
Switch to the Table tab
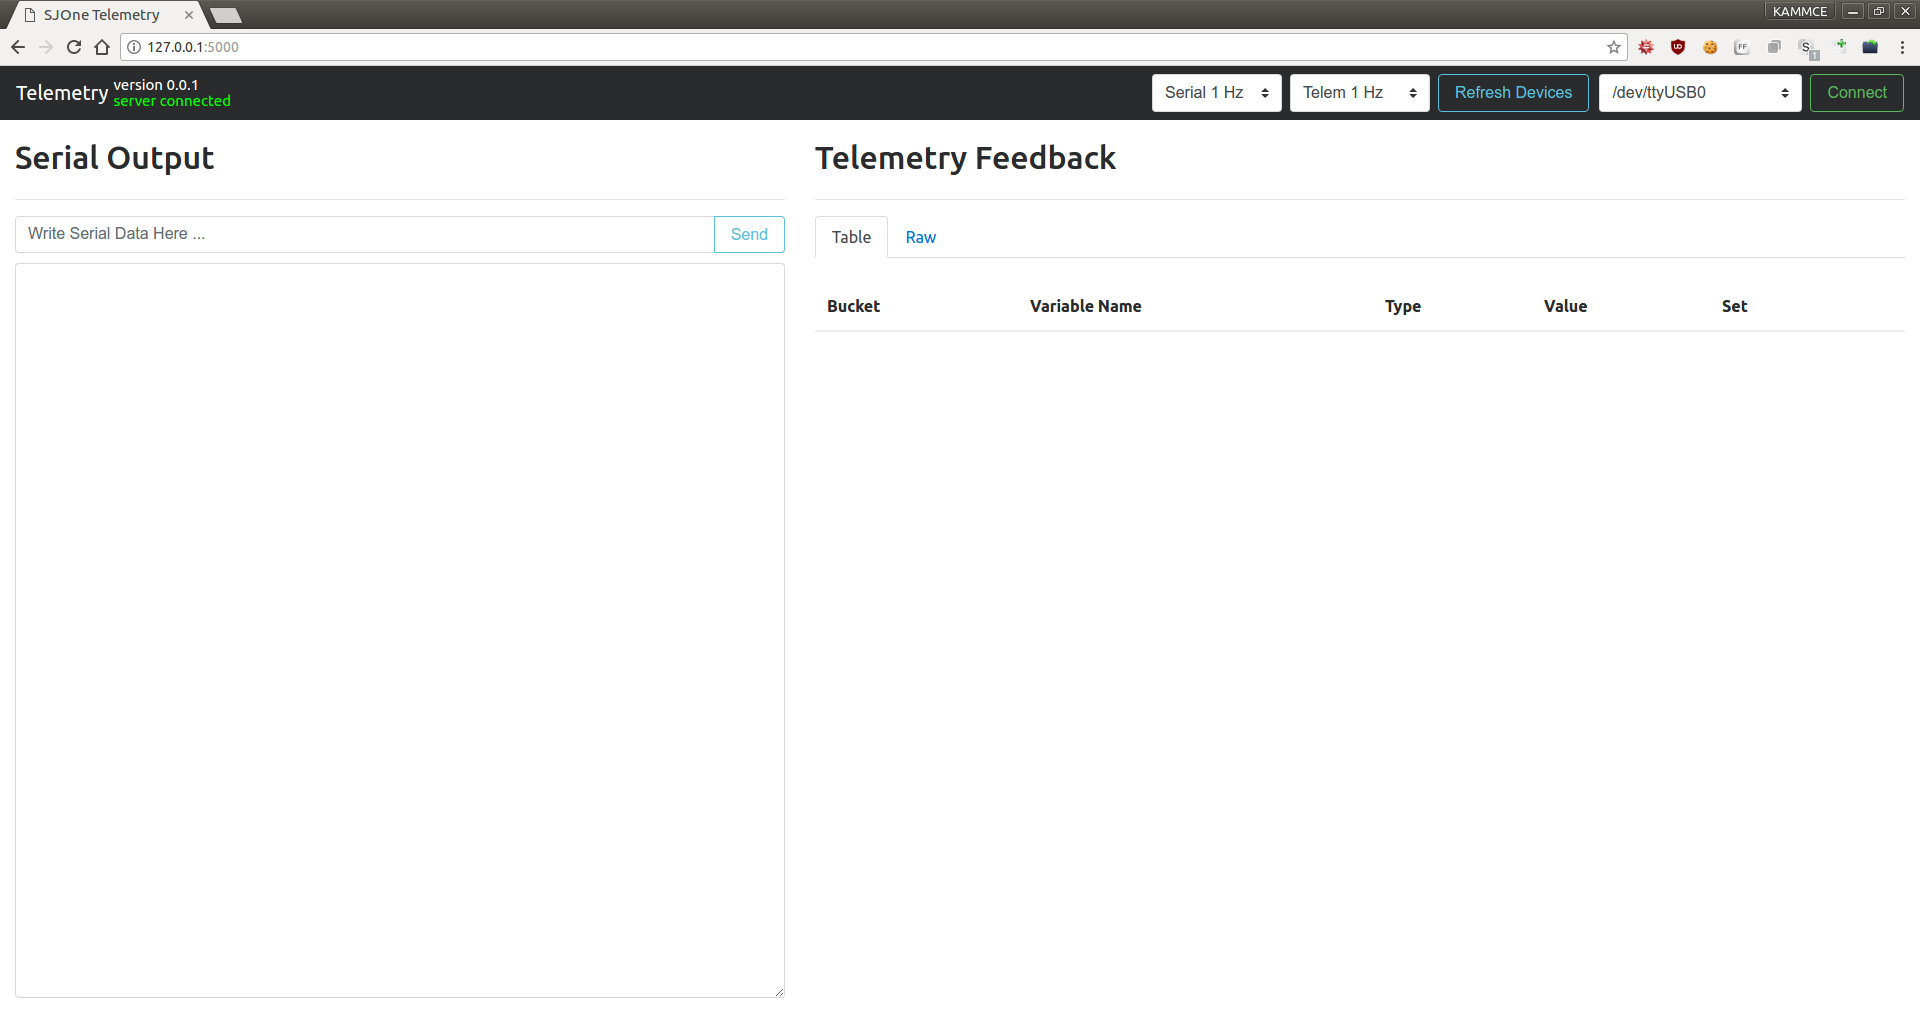click(x=851, y=237)
